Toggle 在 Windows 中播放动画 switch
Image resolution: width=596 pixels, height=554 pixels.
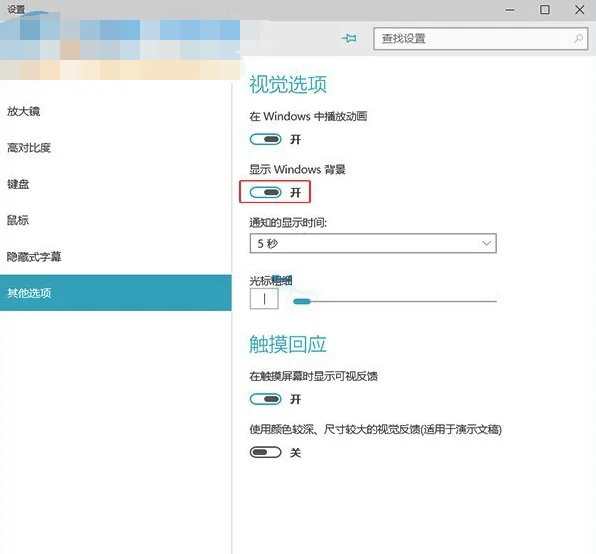pyautogui.click(x=265, y=139)
